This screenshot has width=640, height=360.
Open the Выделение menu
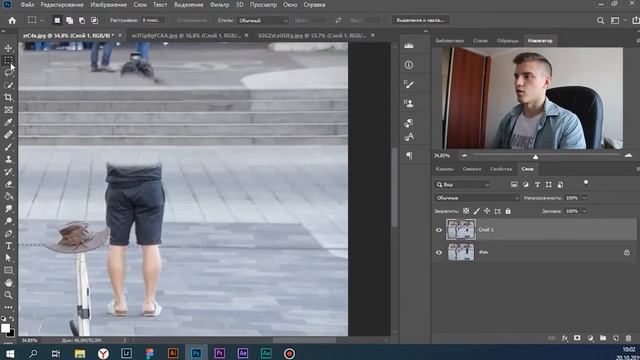[189, 5]
